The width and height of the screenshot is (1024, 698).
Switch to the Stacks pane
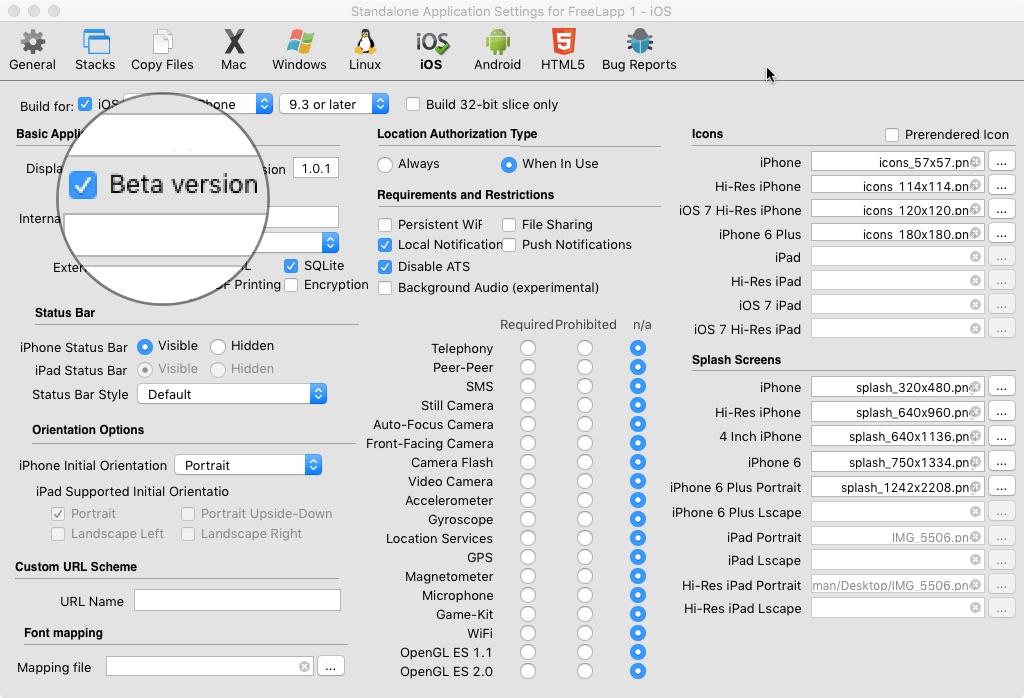(95, 50)
